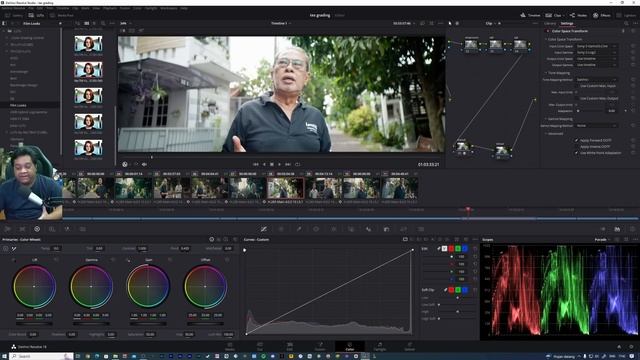Open the Tone Mapping Method dropdown

click(596, 80)
